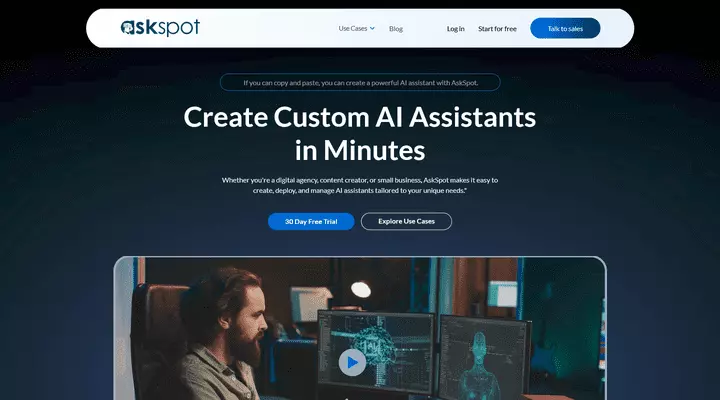Image resolution: width=720 pixels, height=400 pixels.
Task: Click the Log in link
Action: tap(455, 29)
